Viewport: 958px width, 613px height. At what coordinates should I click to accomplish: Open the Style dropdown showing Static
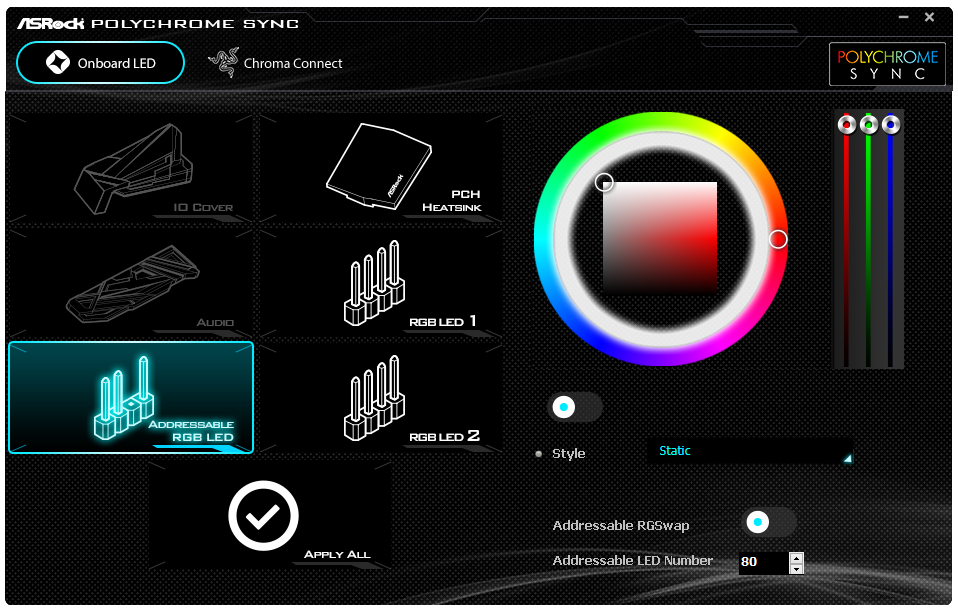[x=750, y=452]
